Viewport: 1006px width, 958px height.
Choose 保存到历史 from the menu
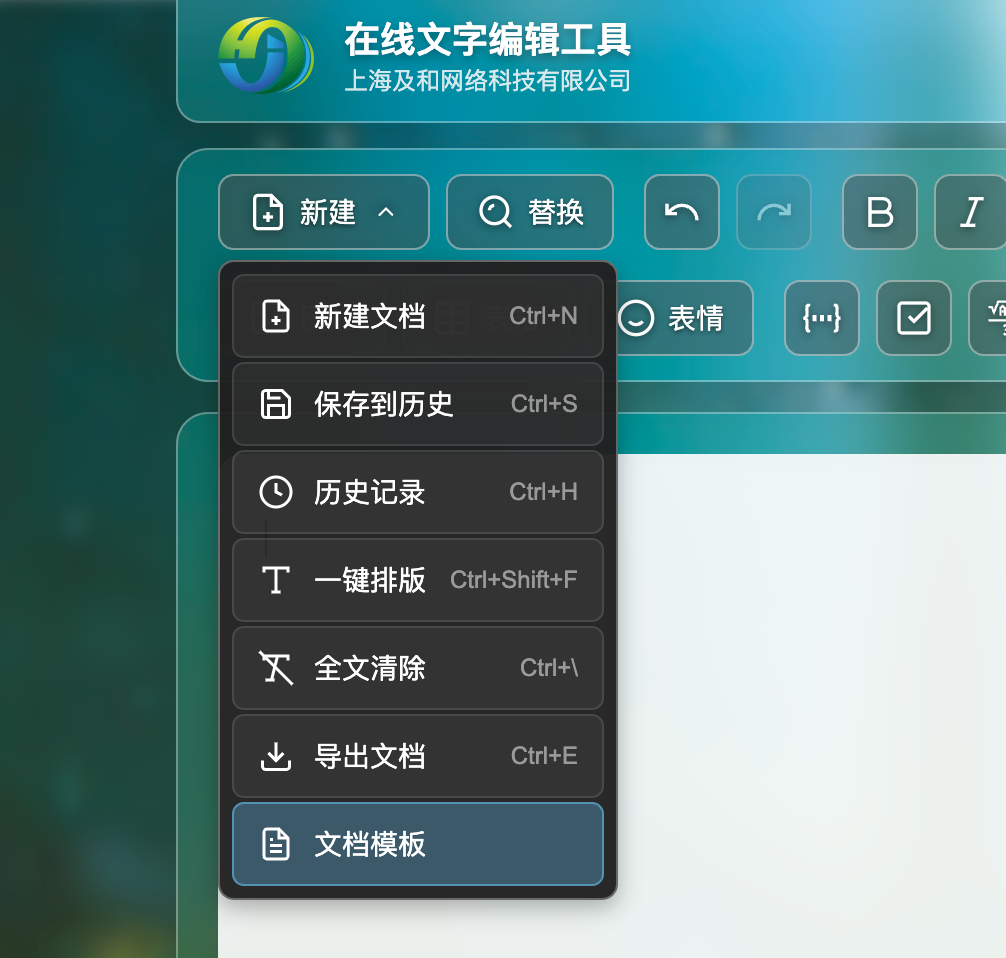tap(418, 404)
